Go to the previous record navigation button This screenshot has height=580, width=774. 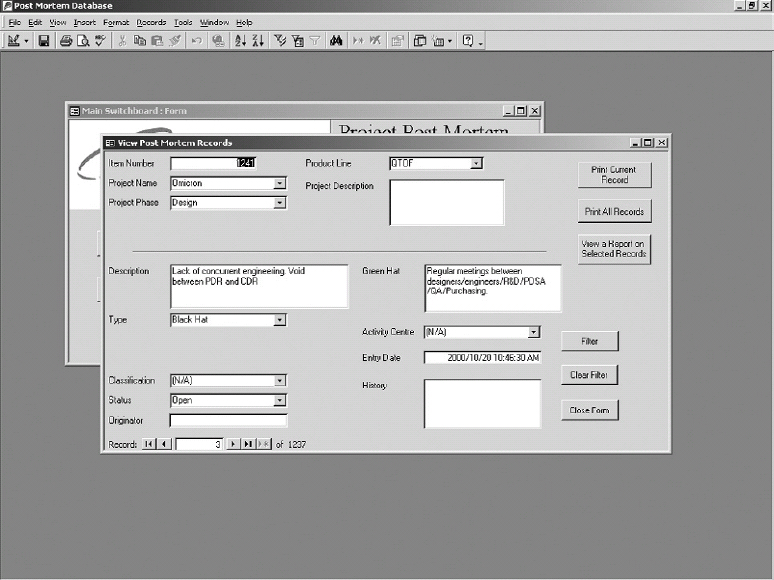coord(164,444)
